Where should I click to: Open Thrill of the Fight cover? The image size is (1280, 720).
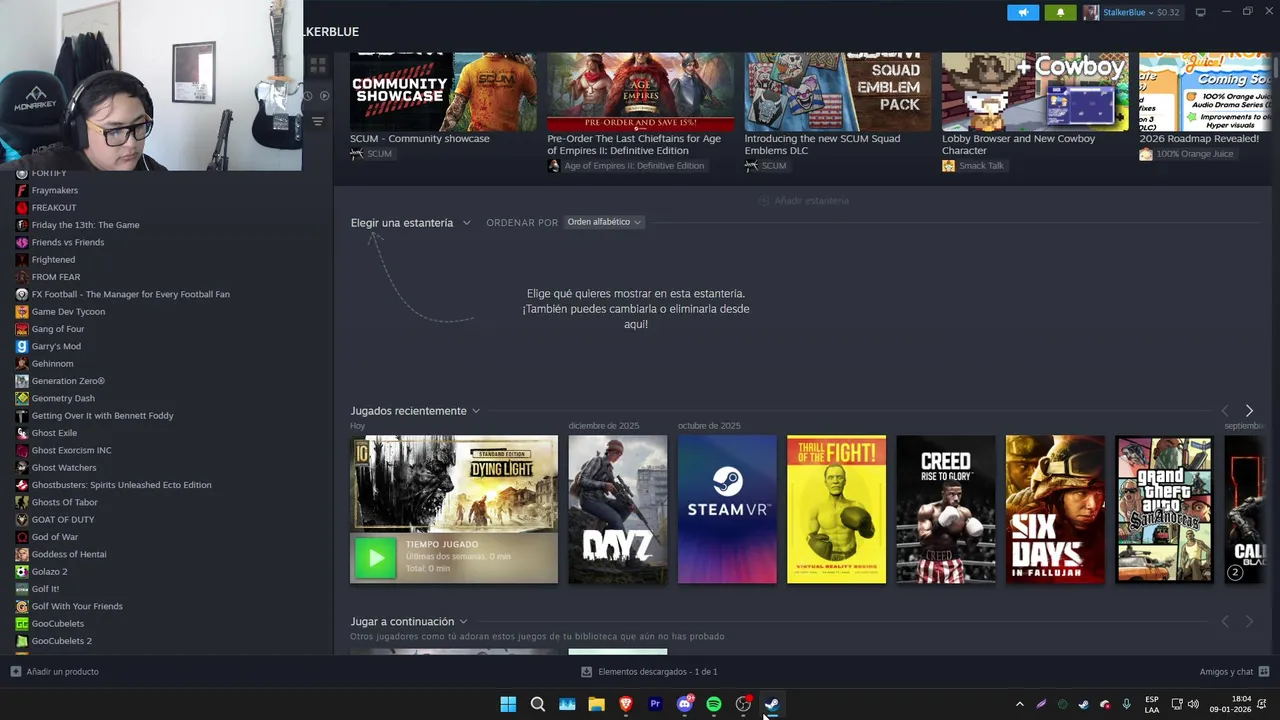pos(836,509)
